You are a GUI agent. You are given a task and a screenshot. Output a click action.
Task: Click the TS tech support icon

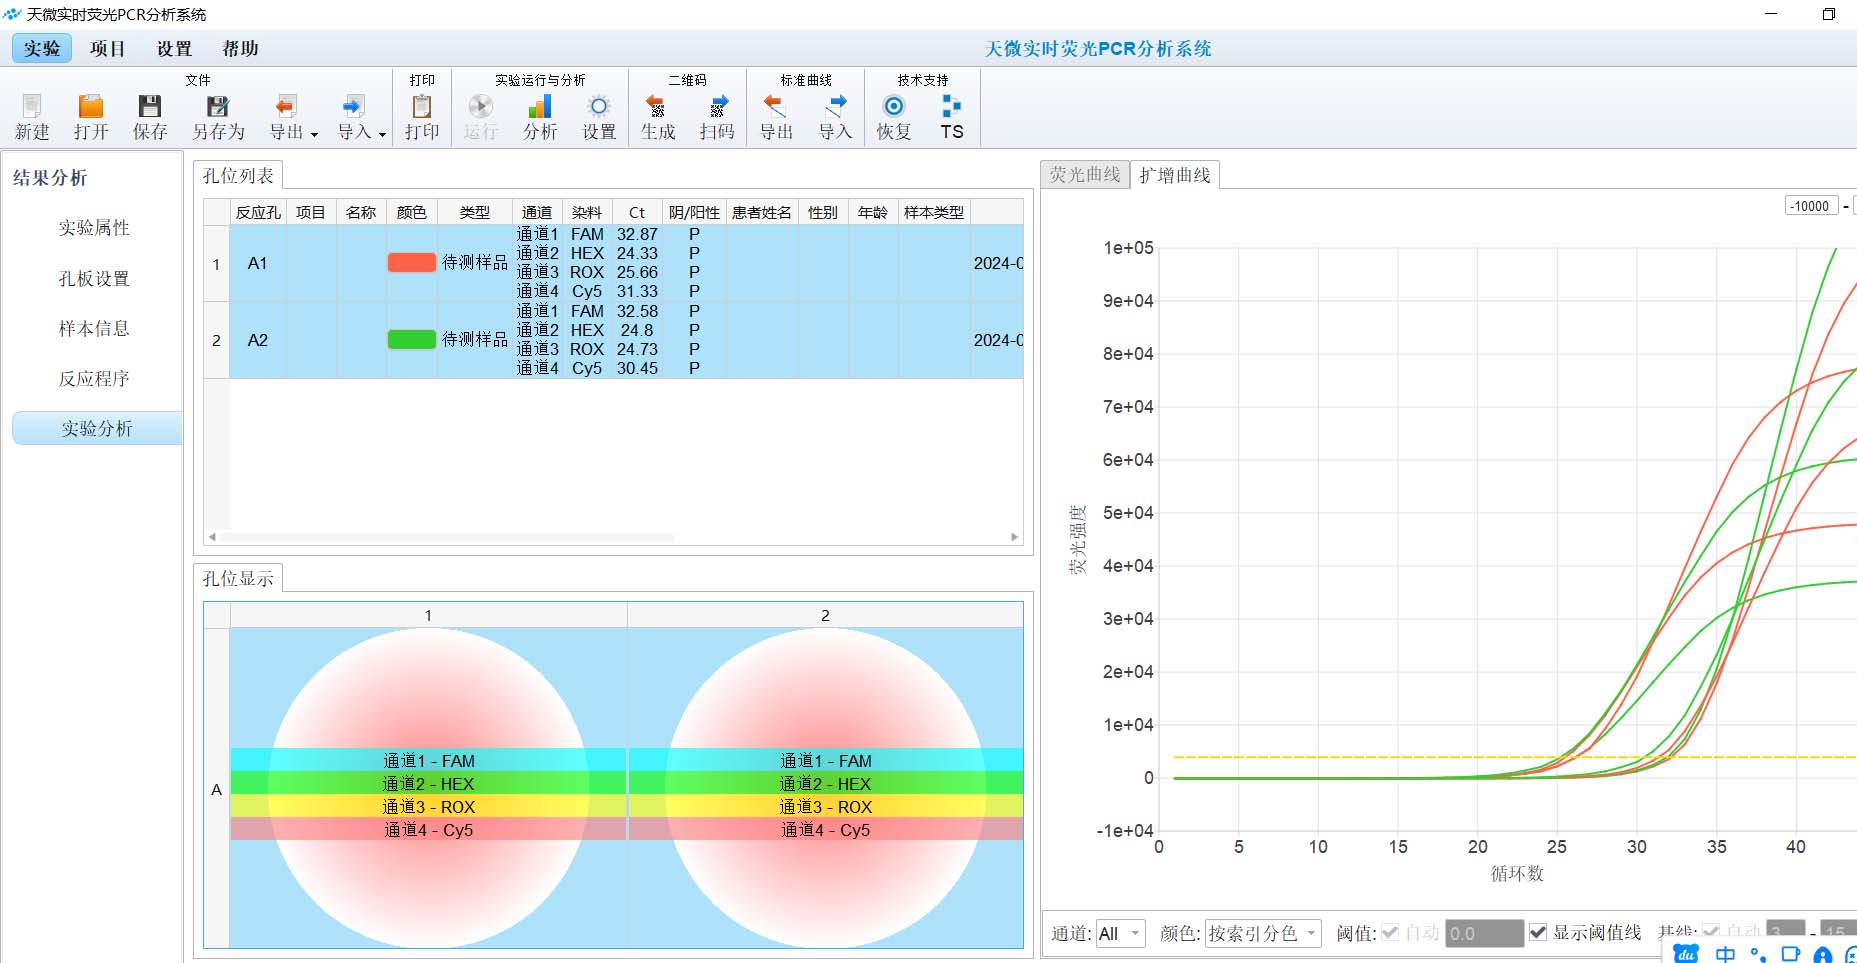[952, 106]
